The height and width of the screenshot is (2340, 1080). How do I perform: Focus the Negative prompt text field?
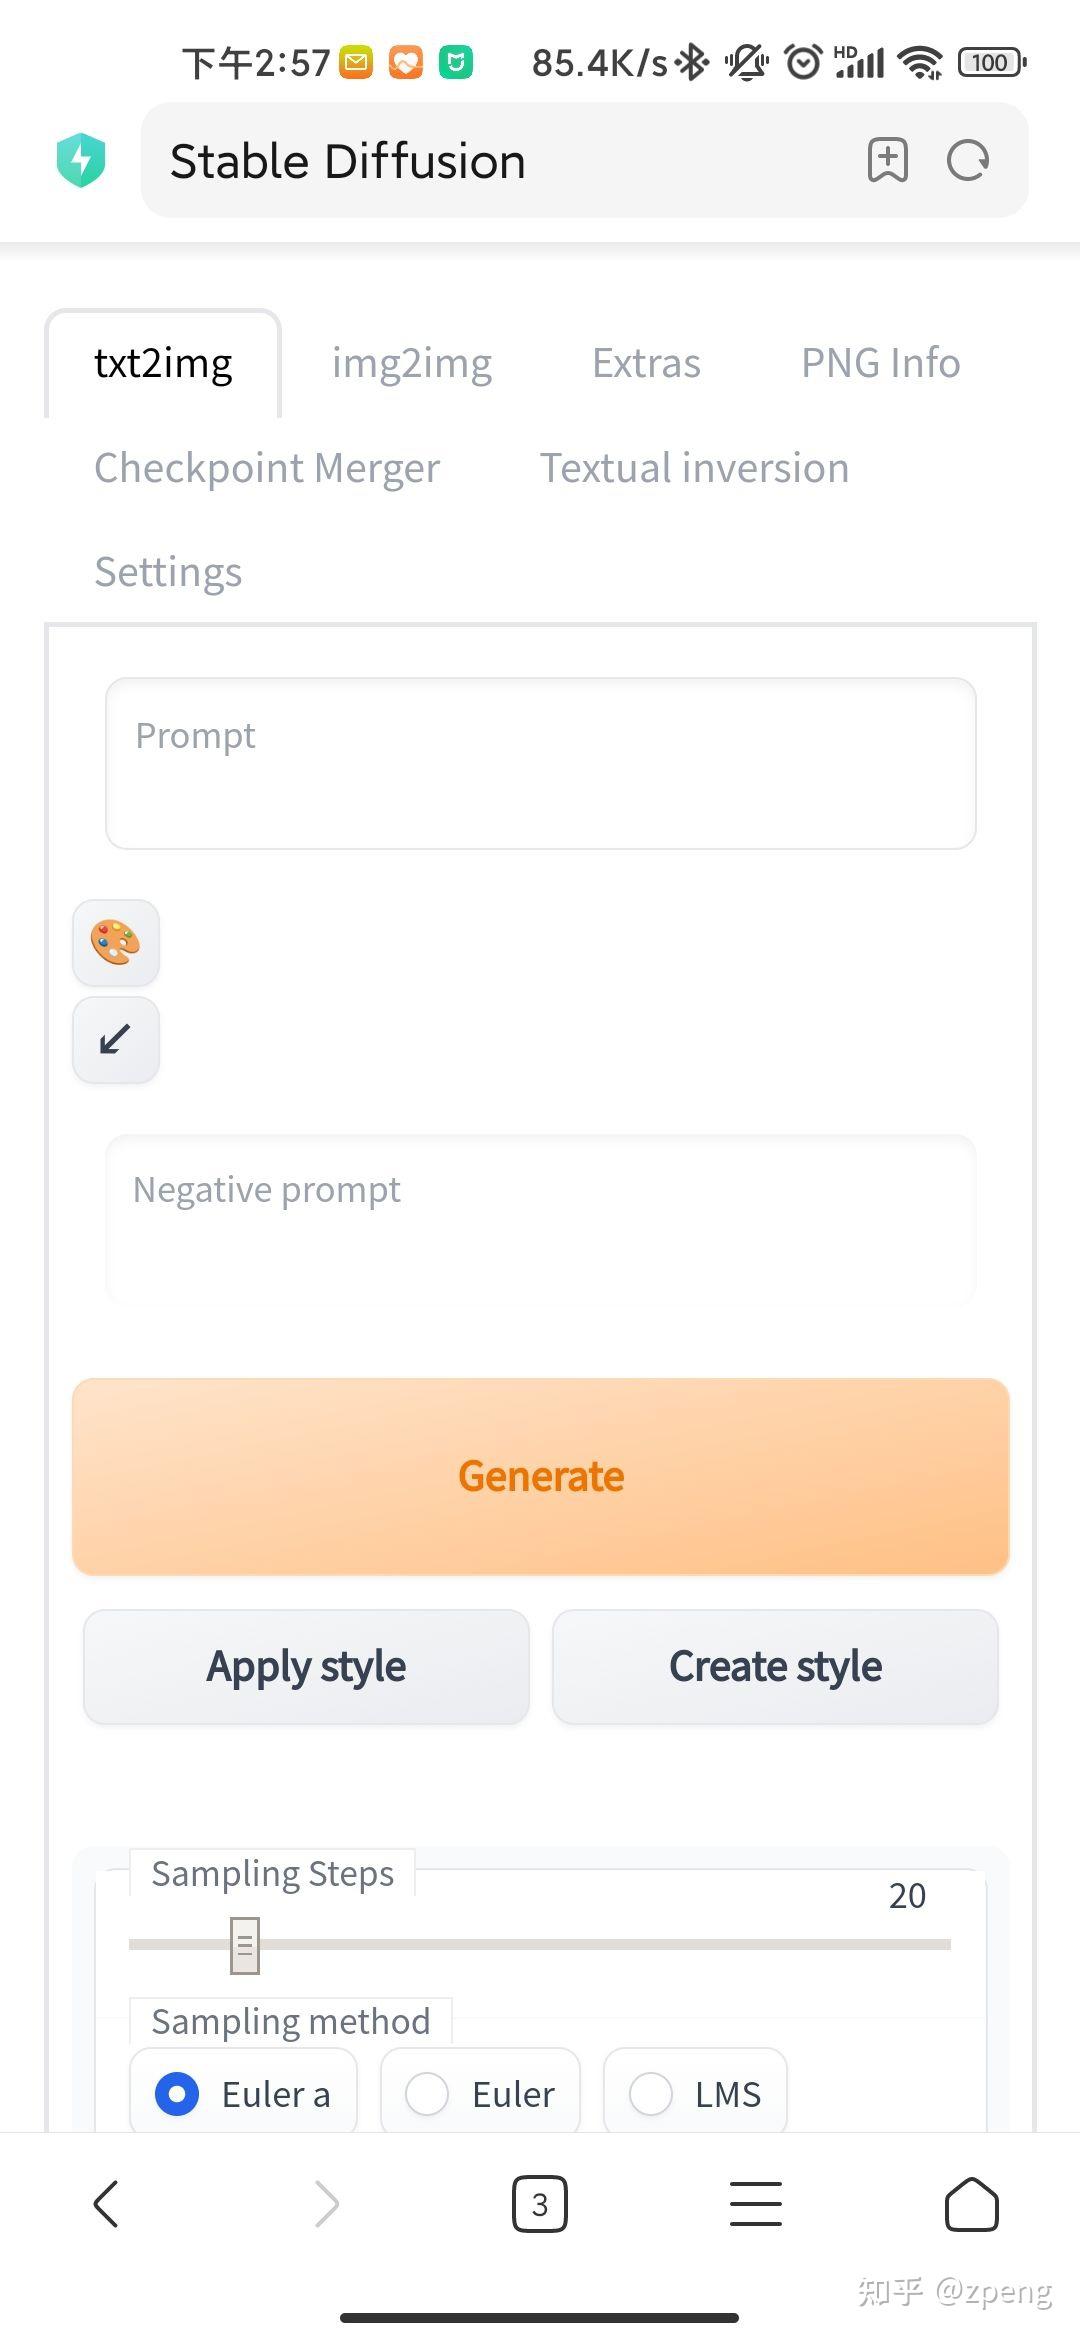(540, 1220)
